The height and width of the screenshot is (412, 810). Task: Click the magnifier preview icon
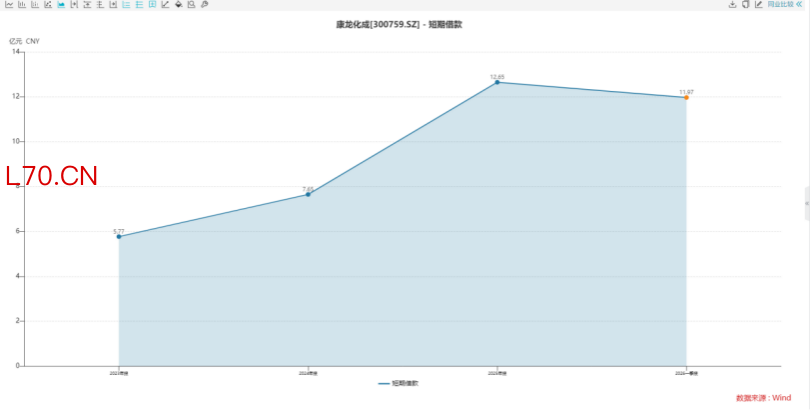coord(192,4)
